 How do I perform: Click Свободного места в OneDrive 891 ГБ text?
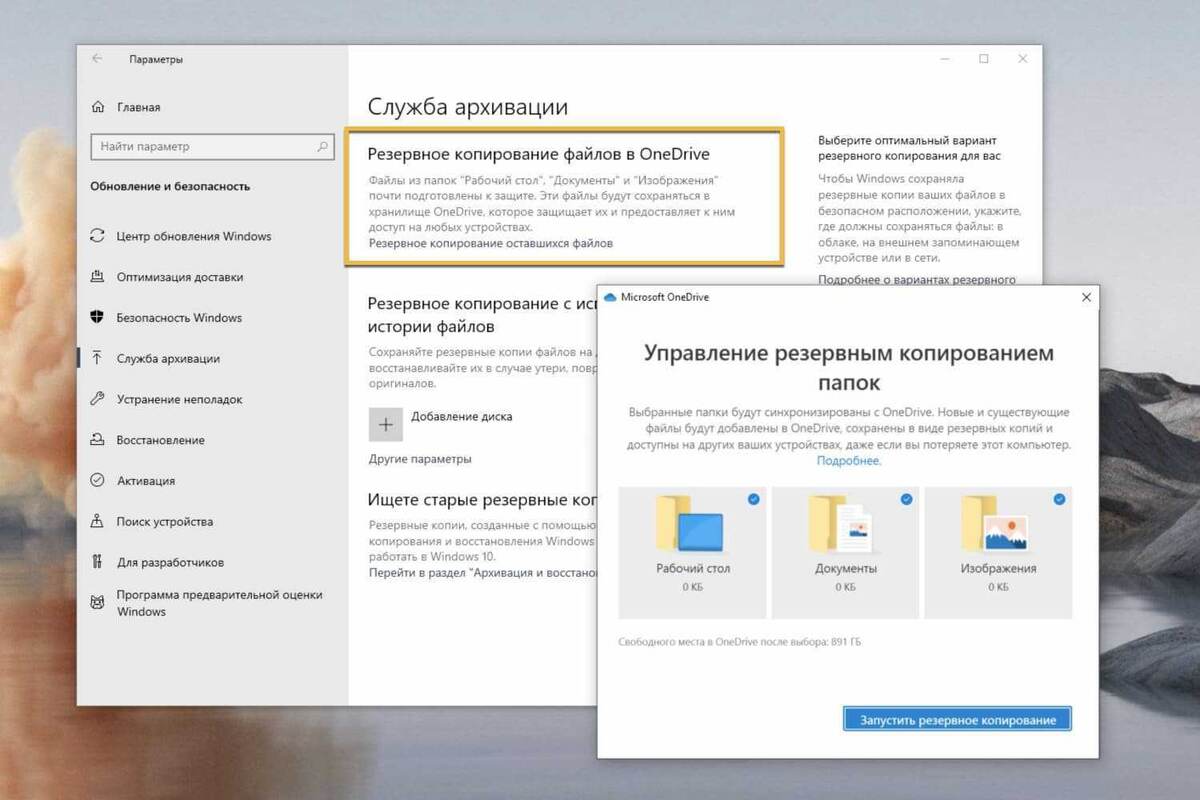(x=740, y=641)
